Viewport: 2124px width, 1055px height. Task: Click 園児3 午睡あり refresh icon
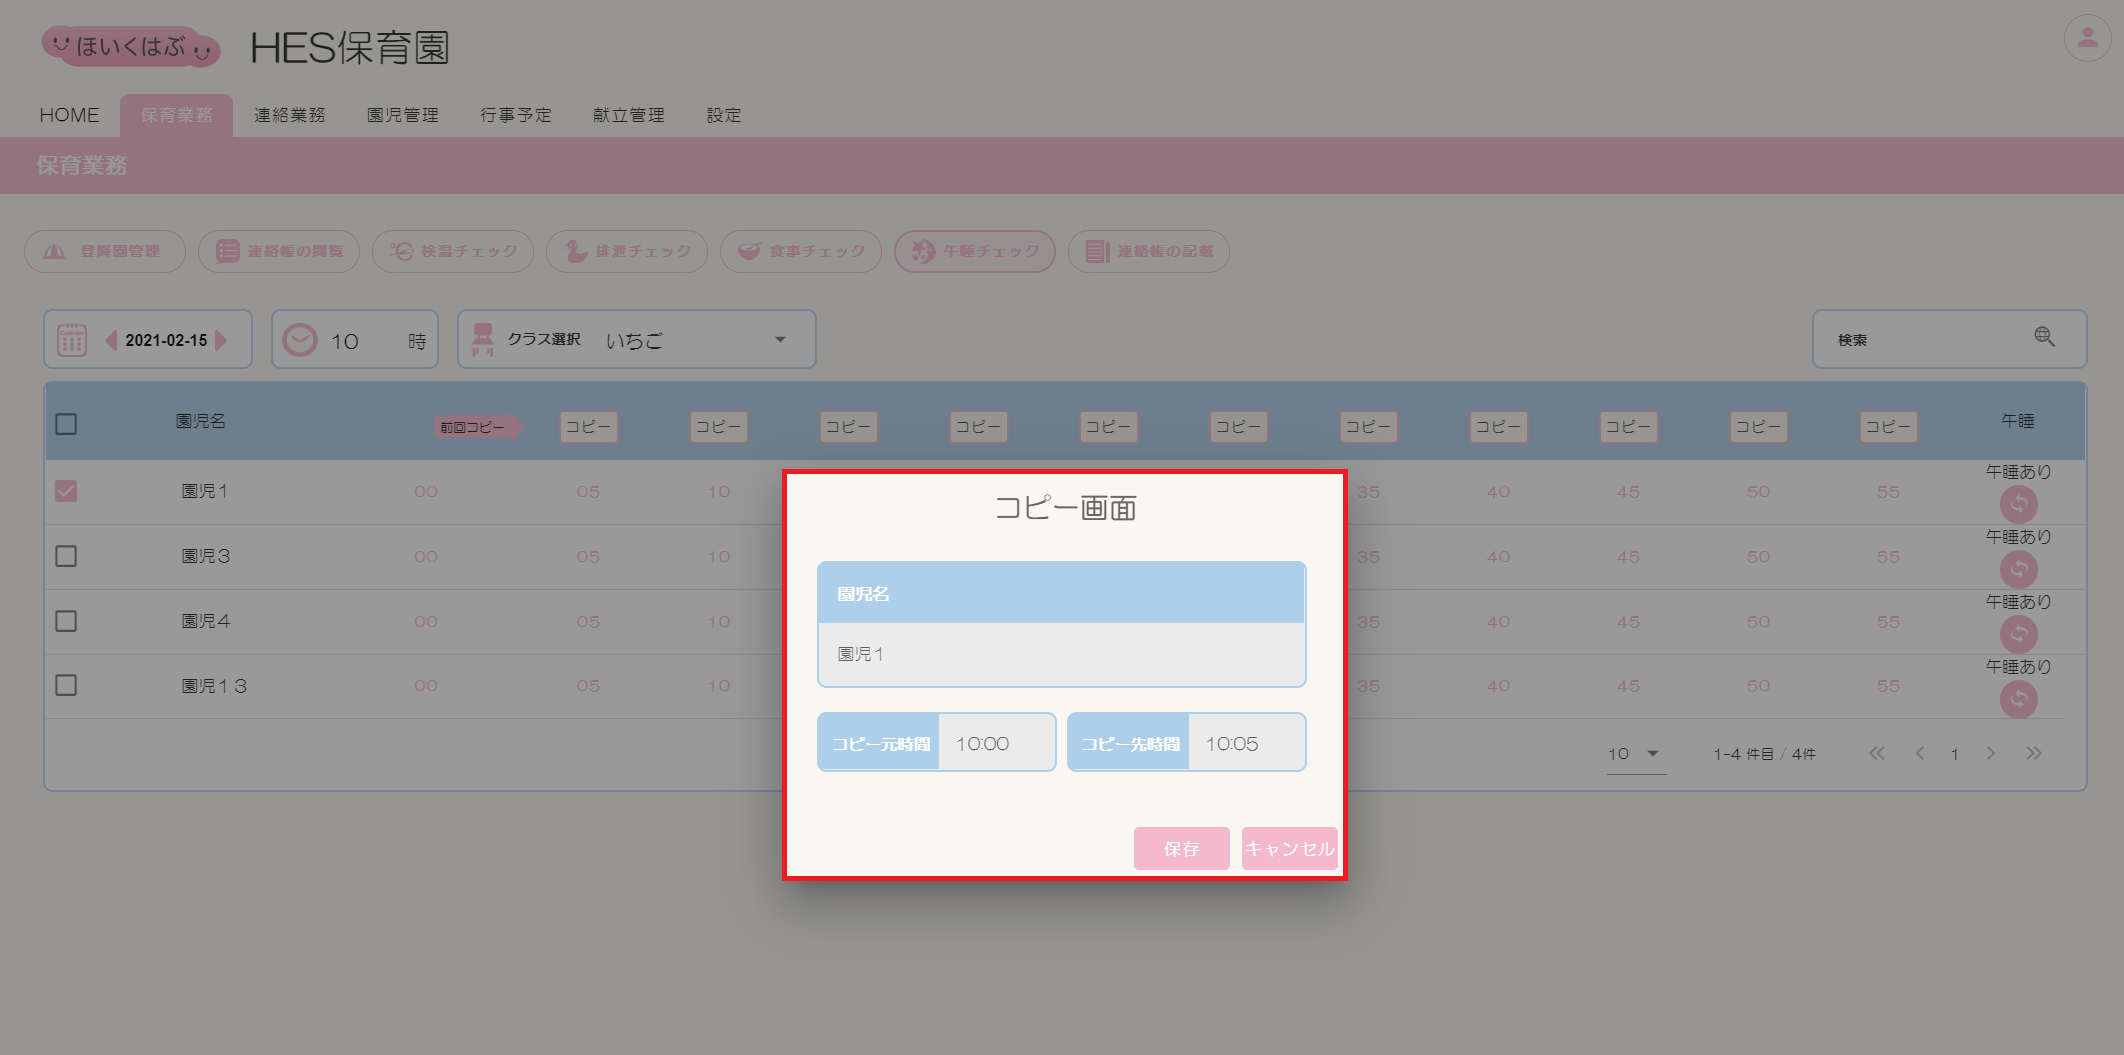click(2019, 569)
